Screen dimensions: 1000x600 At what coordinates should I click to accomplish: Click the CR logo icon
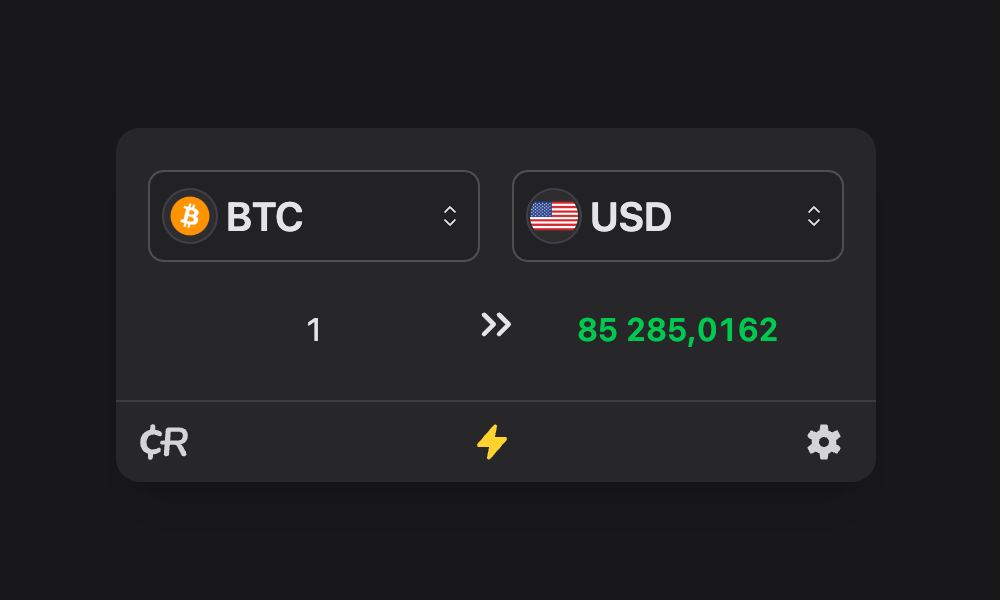(x=164, y=442)
